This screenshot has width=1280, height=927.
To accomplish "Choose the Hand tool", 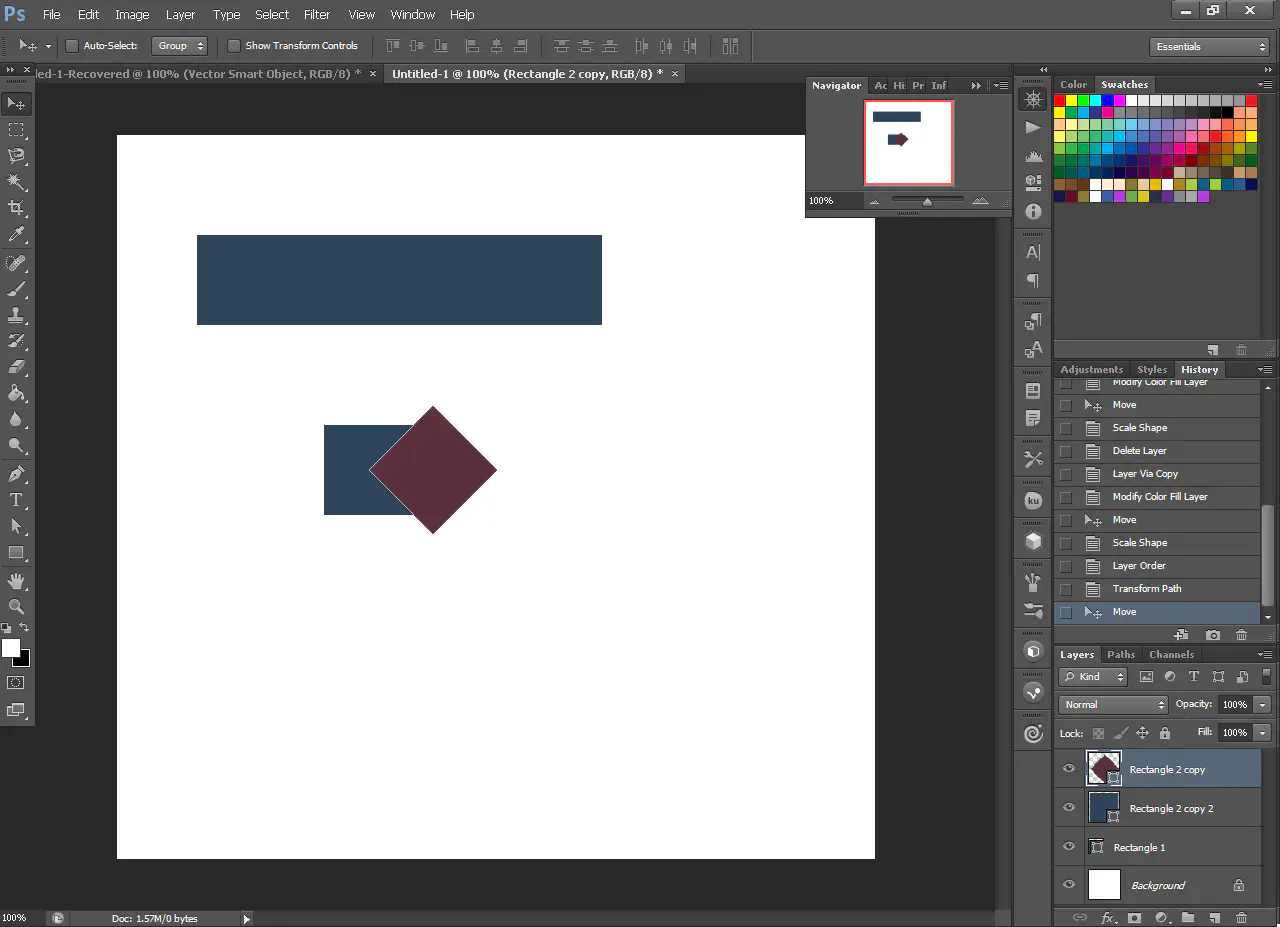I will coord(16,581).
